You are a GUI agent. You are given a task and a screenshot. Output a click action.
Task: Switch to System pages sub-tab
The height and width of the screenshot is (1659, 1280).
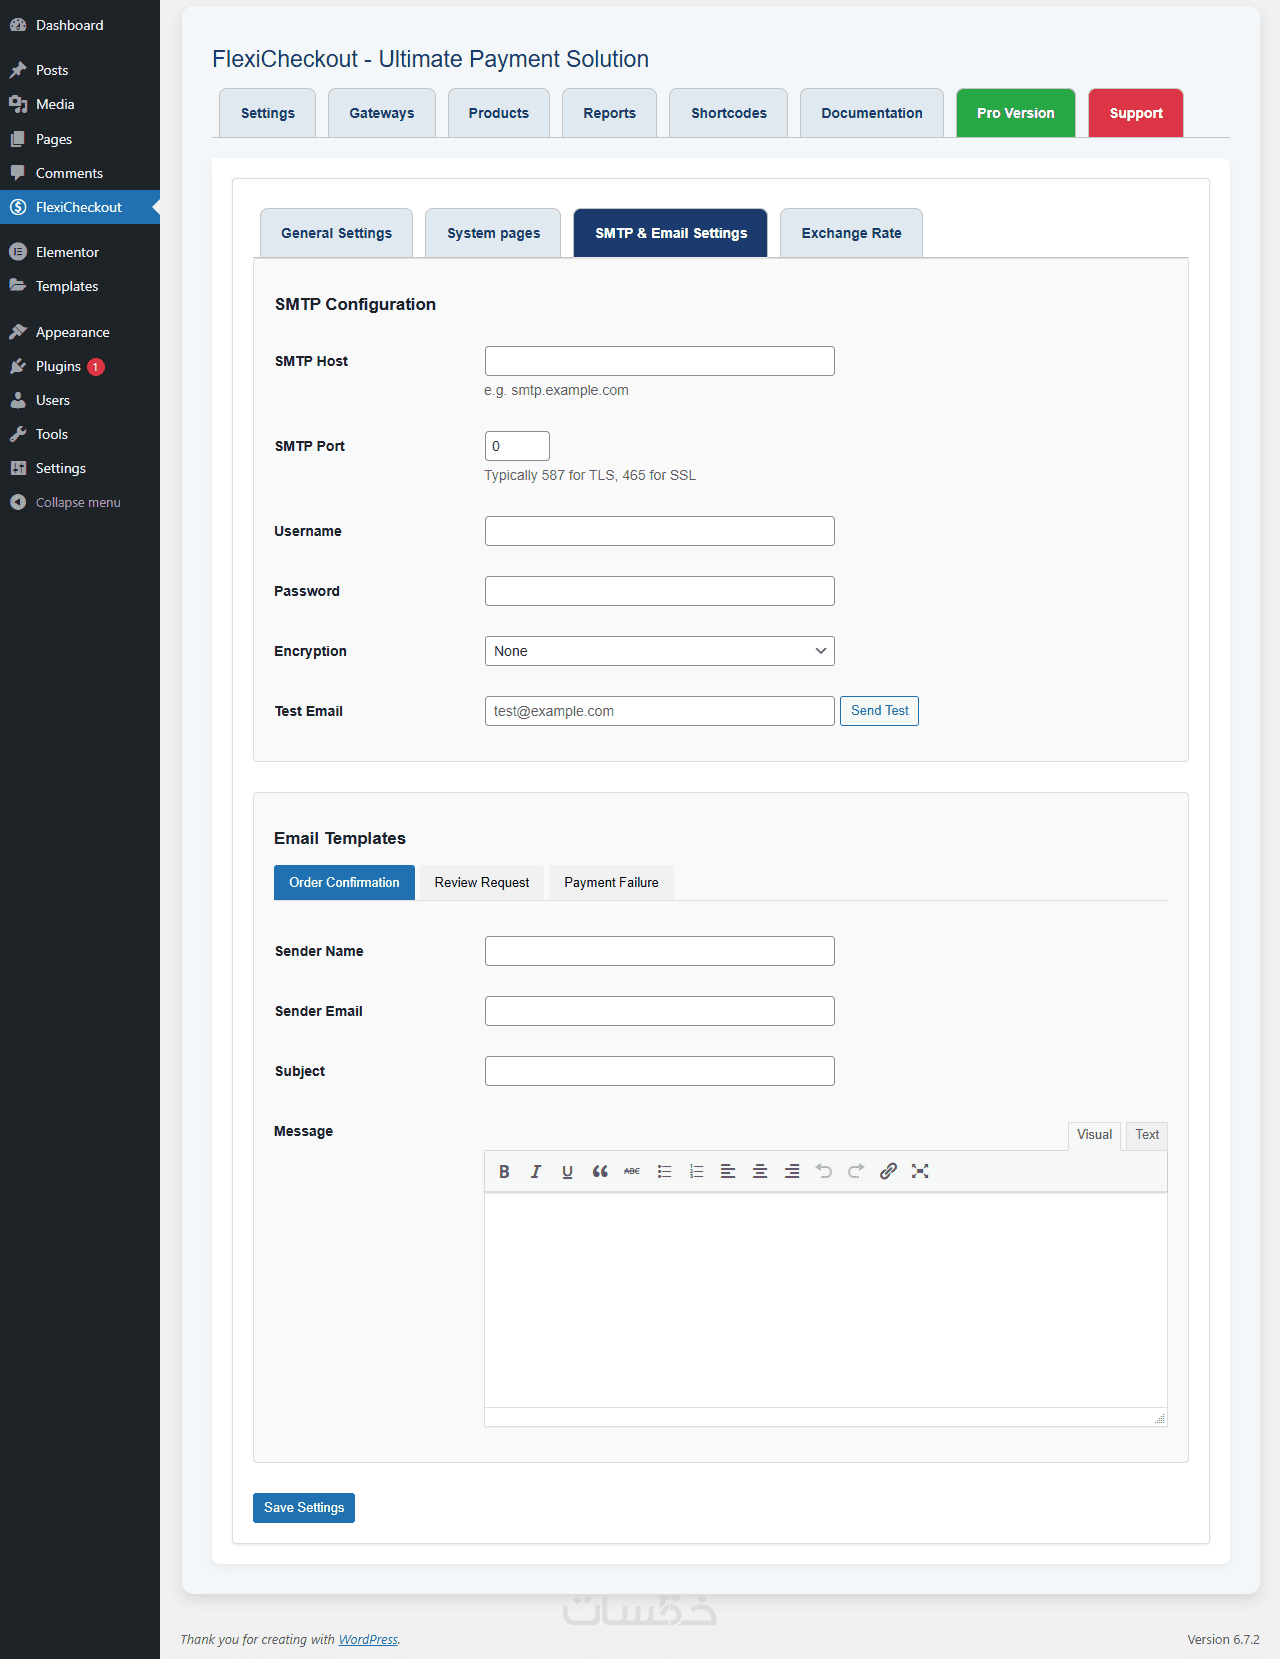click(x=493, y=233)
